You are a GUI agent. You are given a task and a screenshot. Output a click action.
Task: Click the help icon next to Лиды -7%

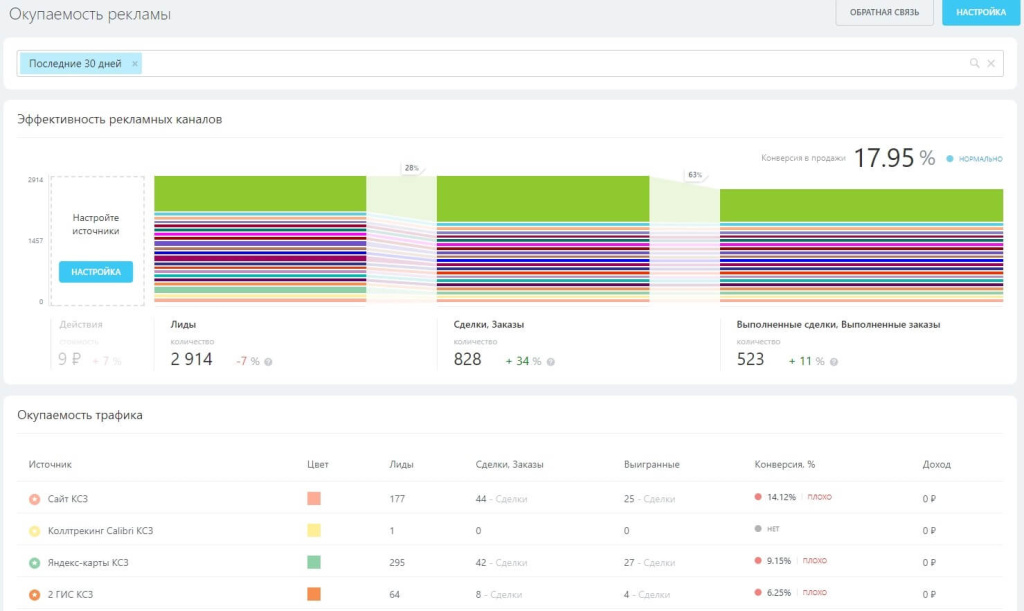click(x=268, y=362)
